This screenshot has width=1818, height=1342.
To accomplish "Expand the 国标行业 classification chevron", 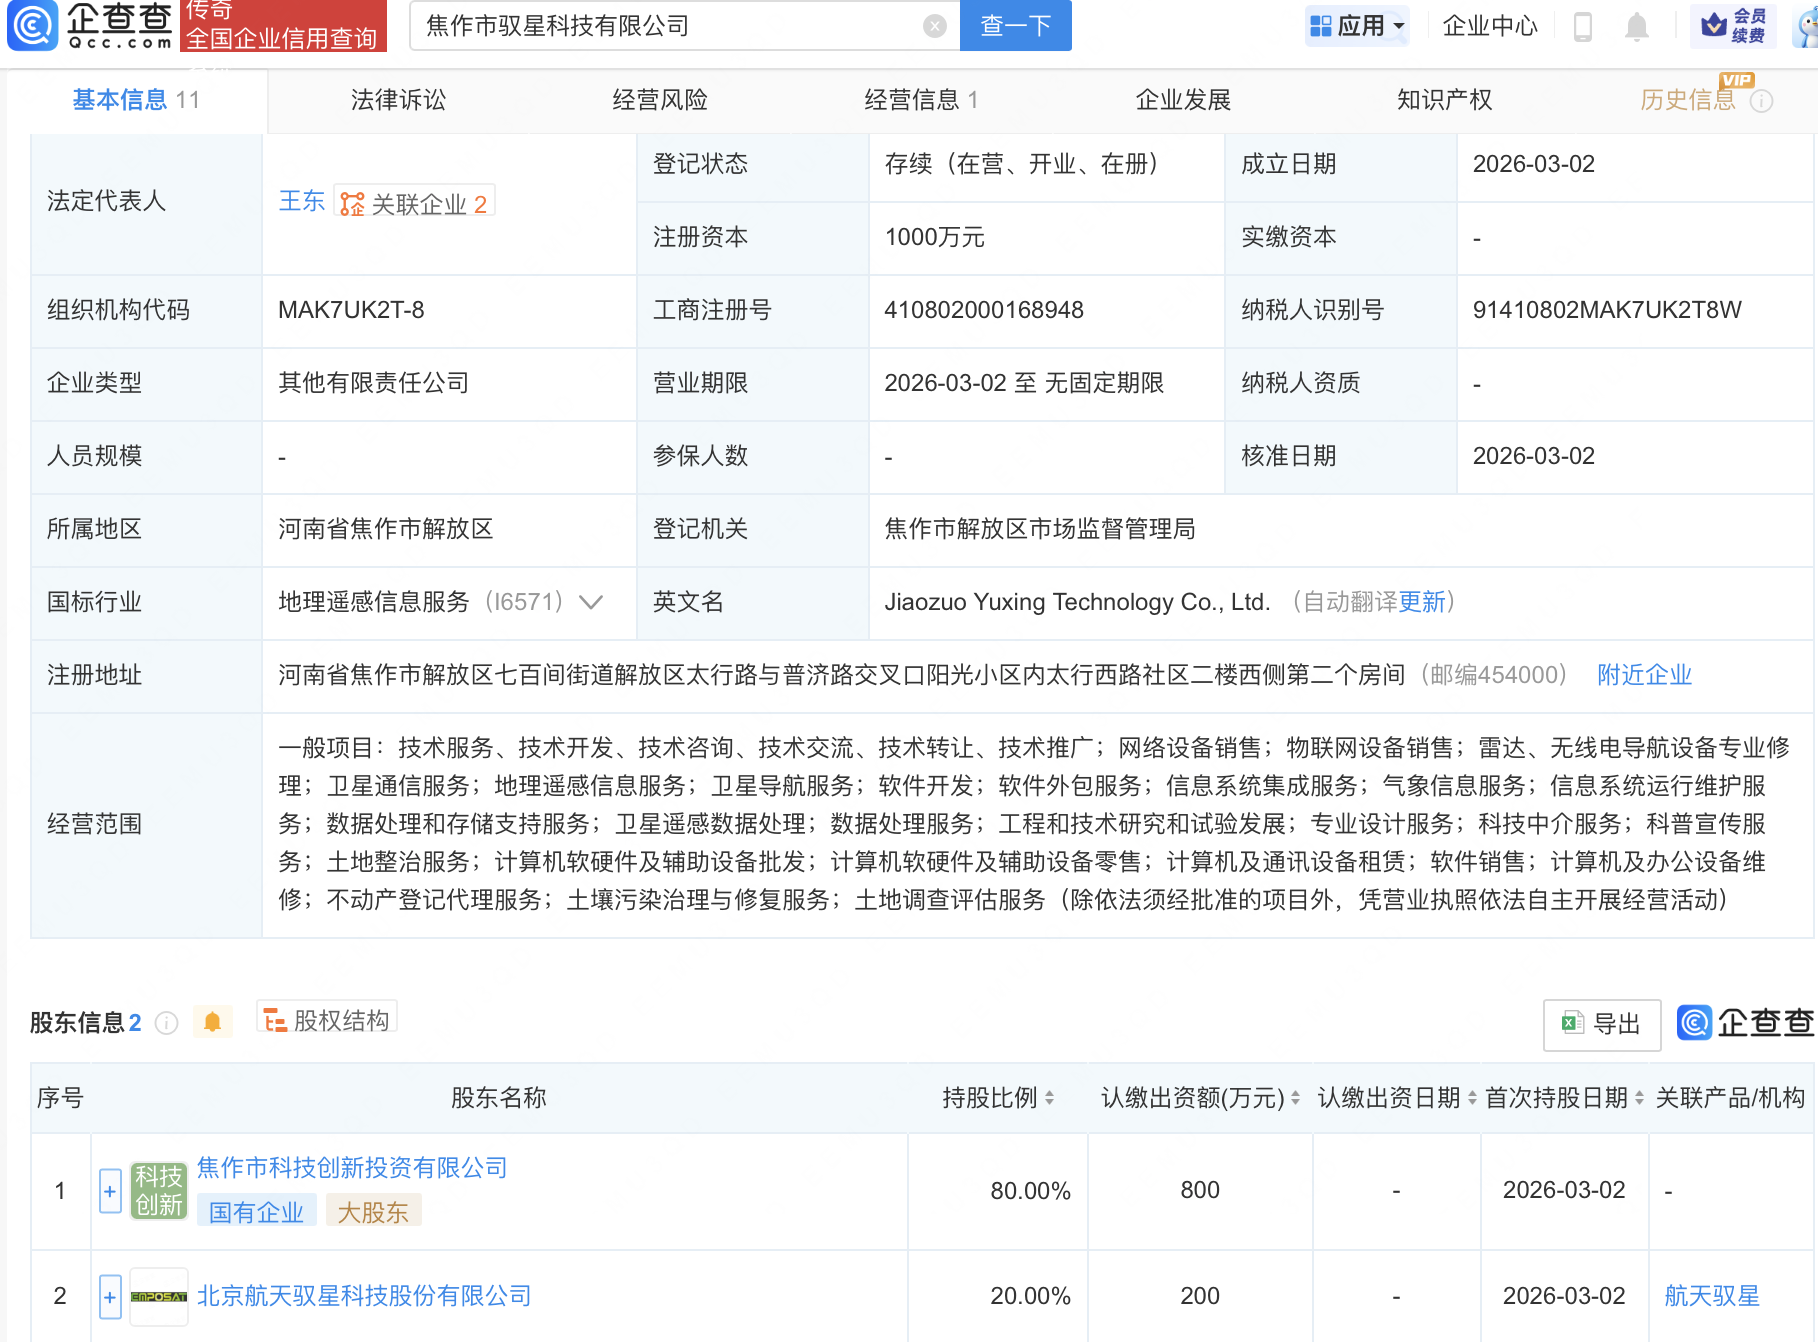I will click(x=590, y=603).
